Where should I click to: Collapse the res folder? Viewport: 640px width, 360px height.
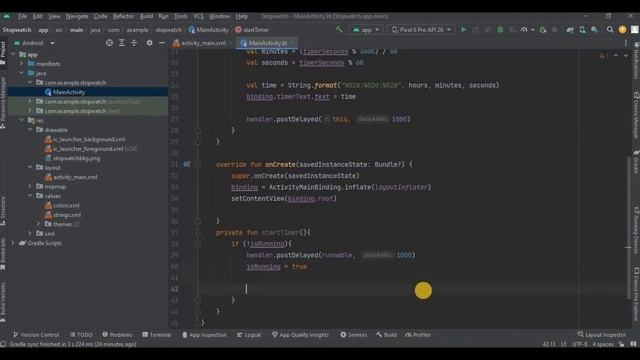(22, 120)
